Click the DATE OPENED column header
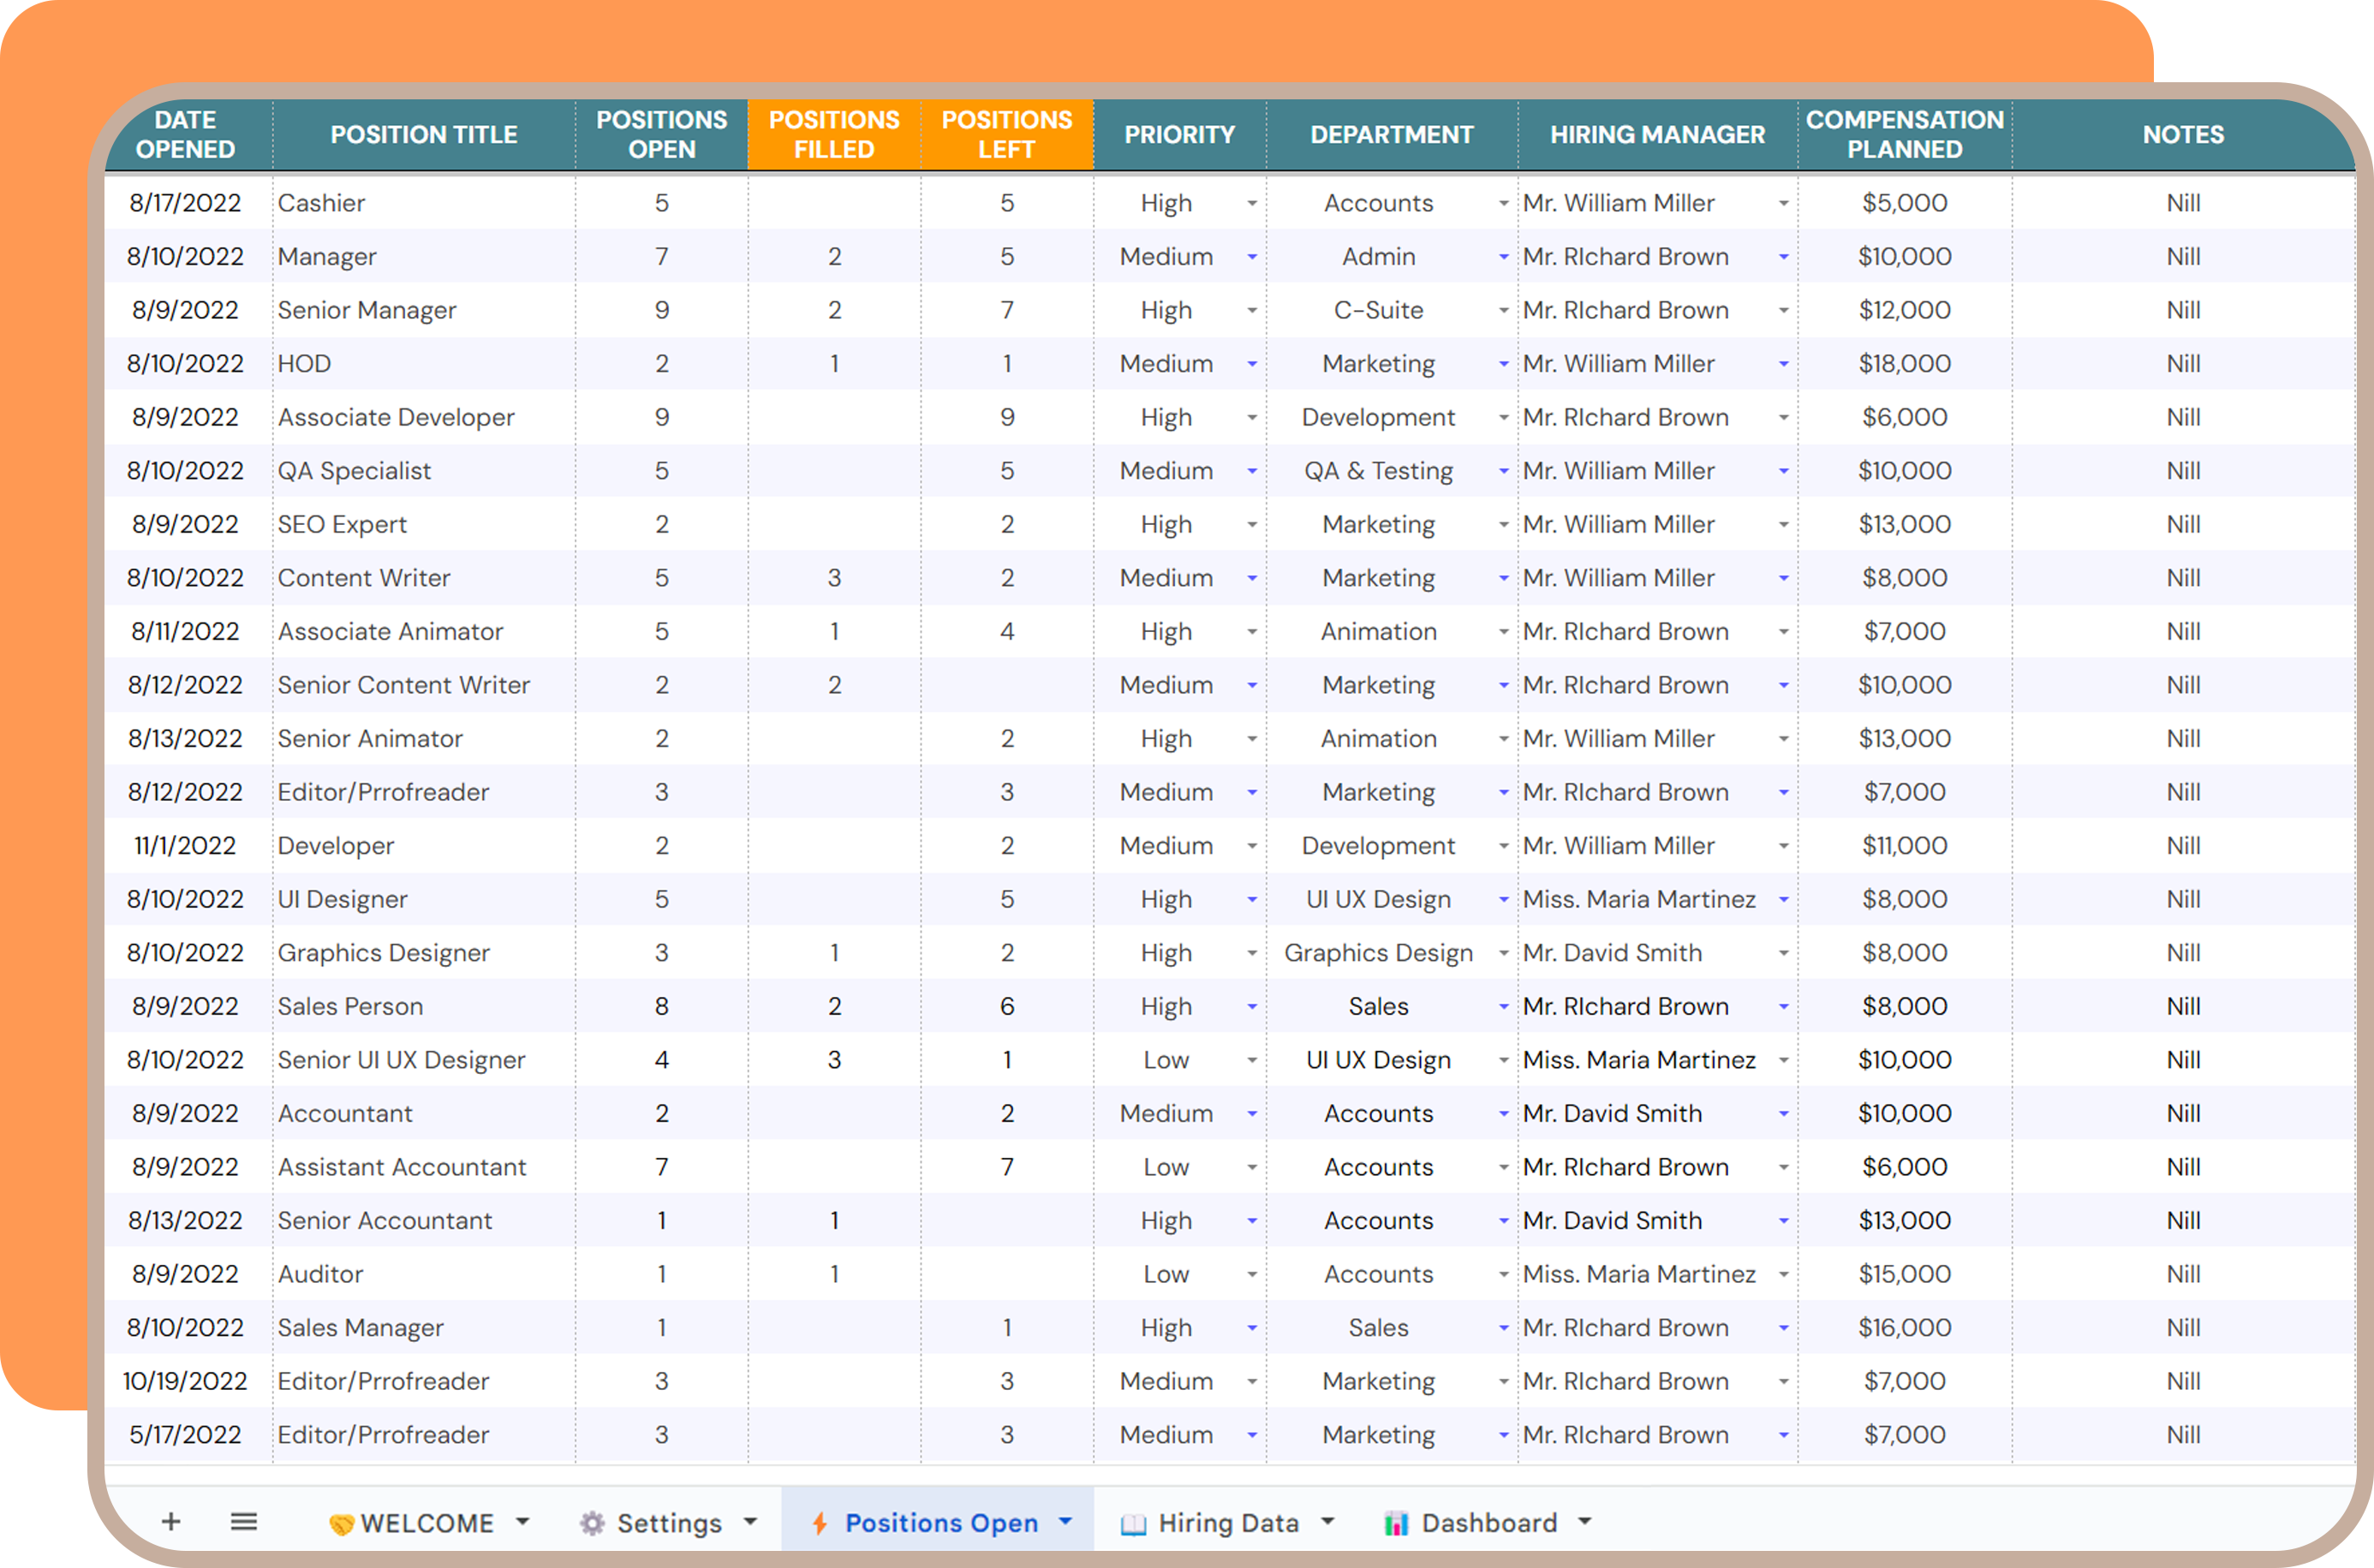This screenshot has width=2374, height=1568. click(188, 134)
